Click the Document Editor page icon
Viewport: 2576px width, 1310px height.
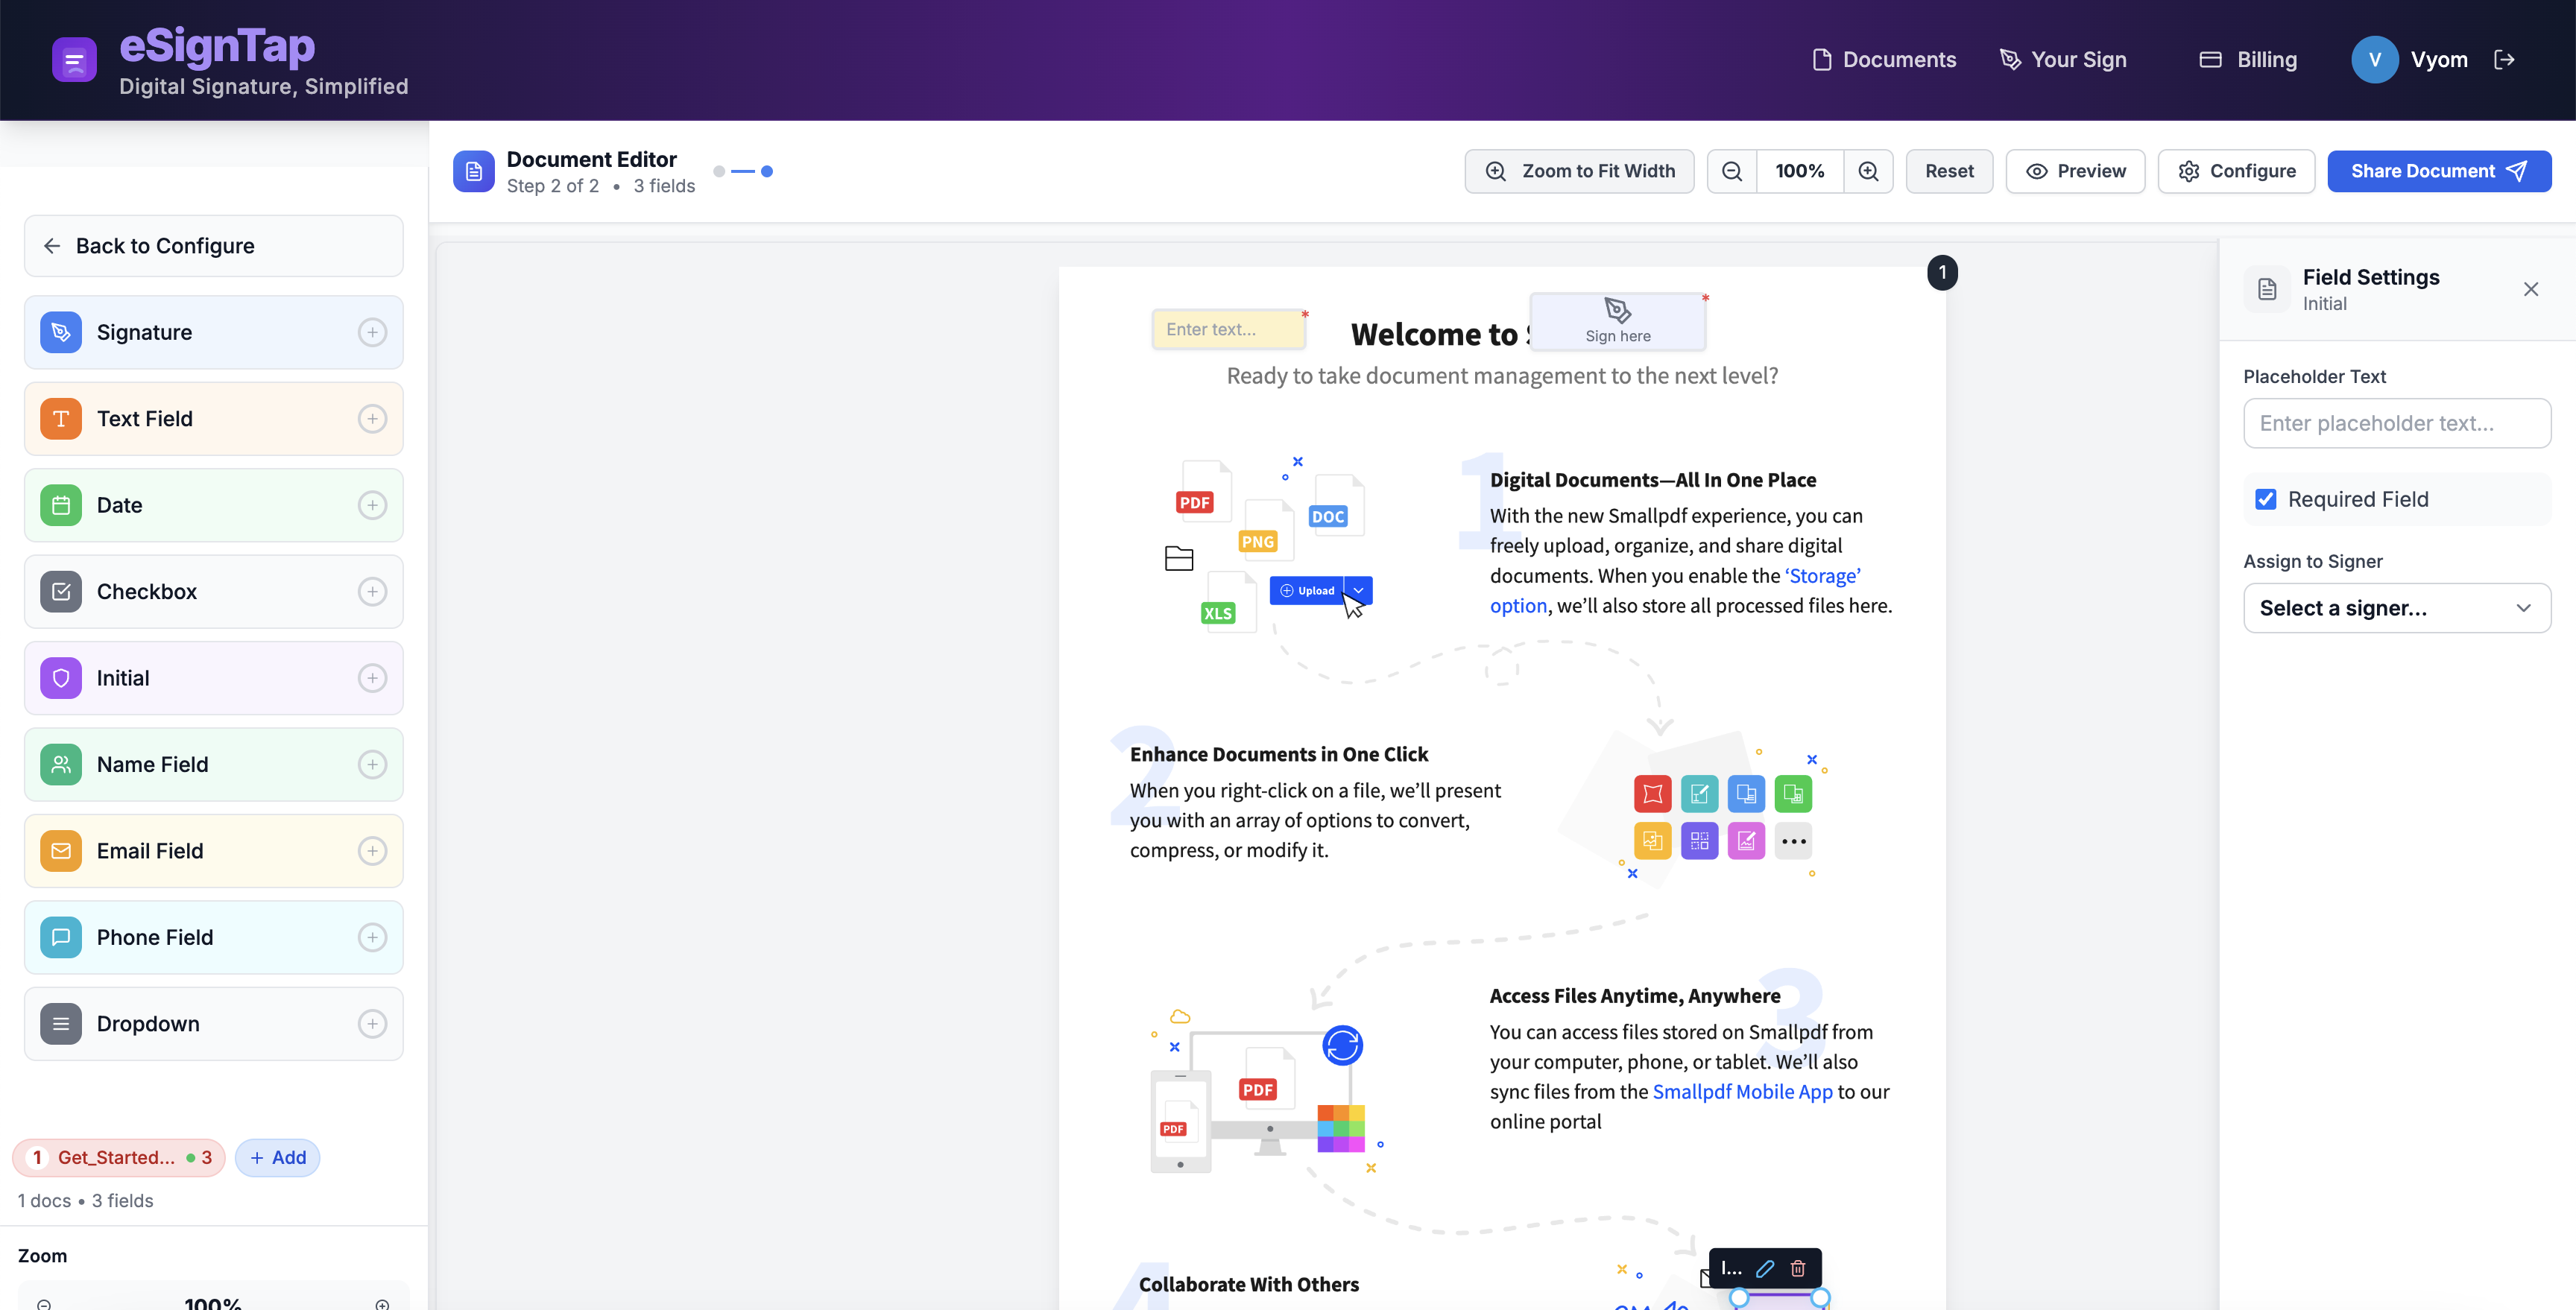click(474, 171)
